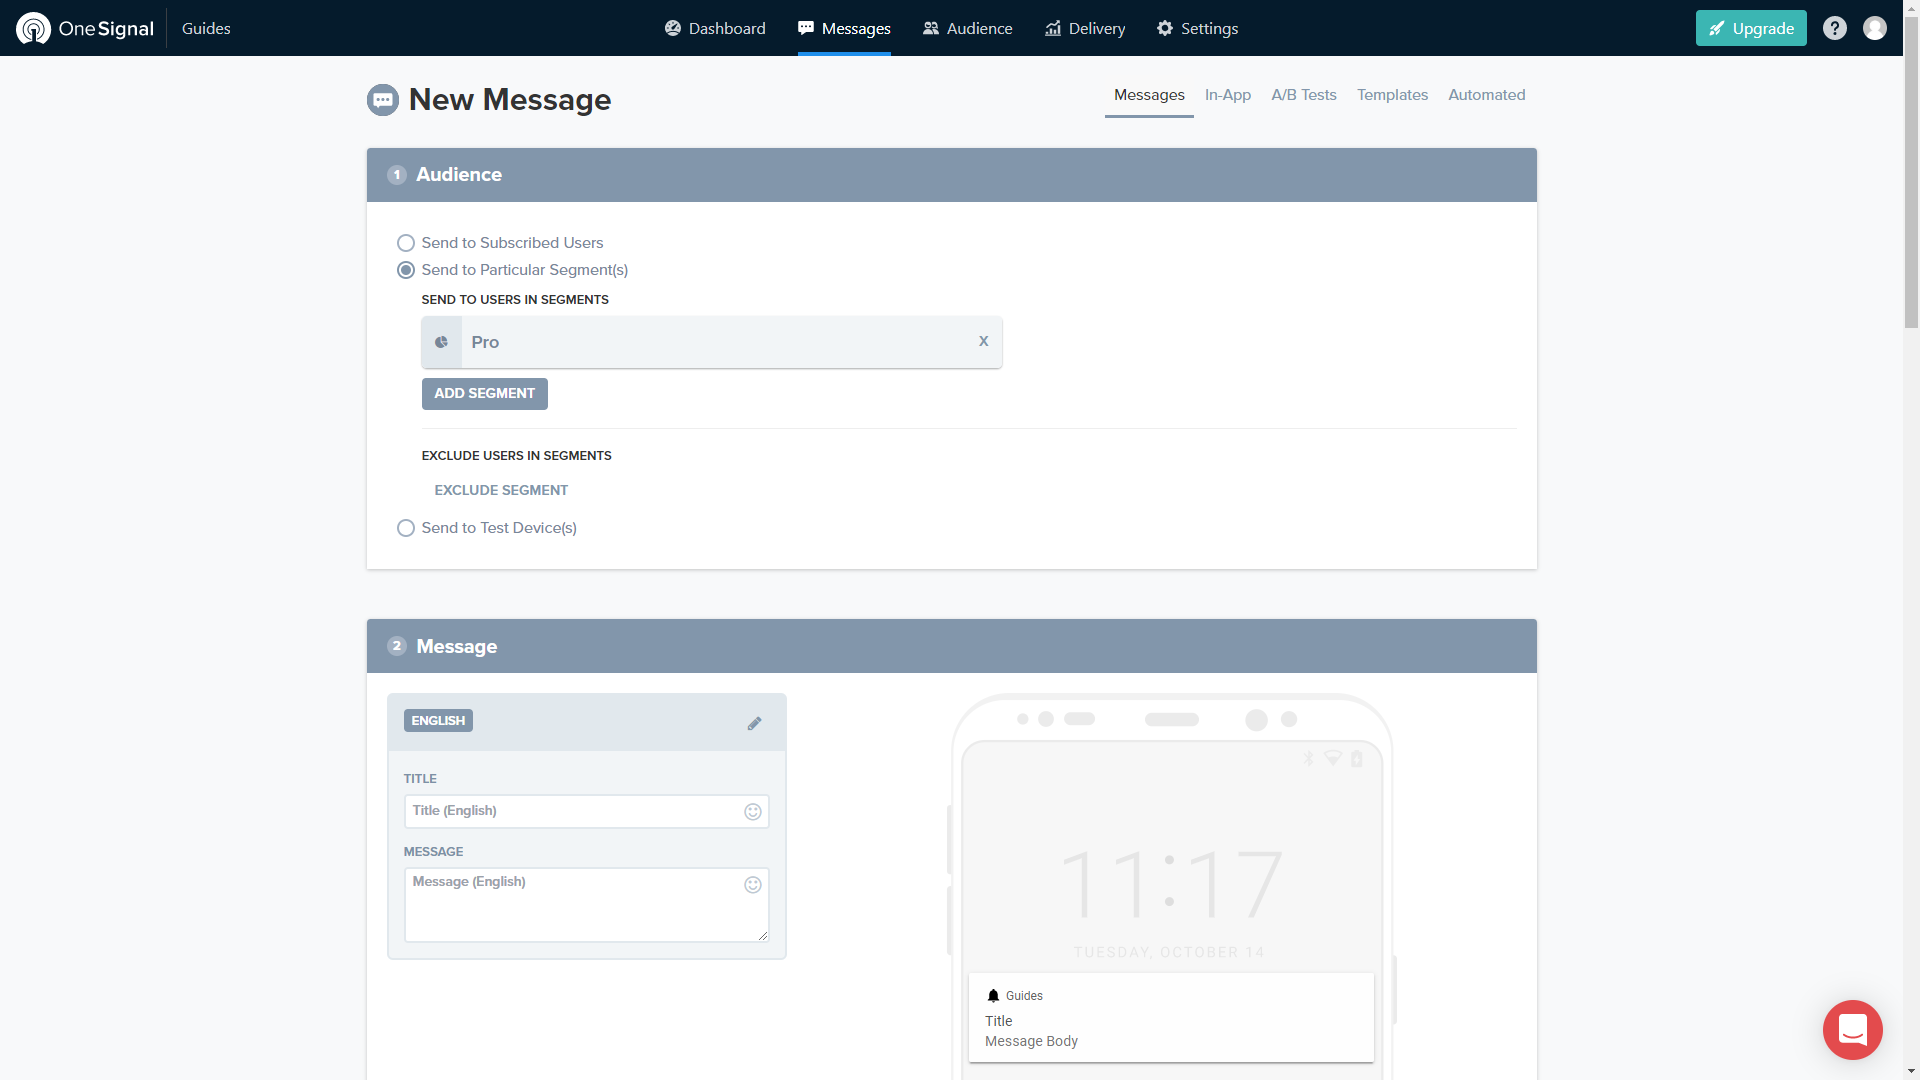Click the Settings gear icon
Screen dimensions: 1920x1080
(1165, 28)
